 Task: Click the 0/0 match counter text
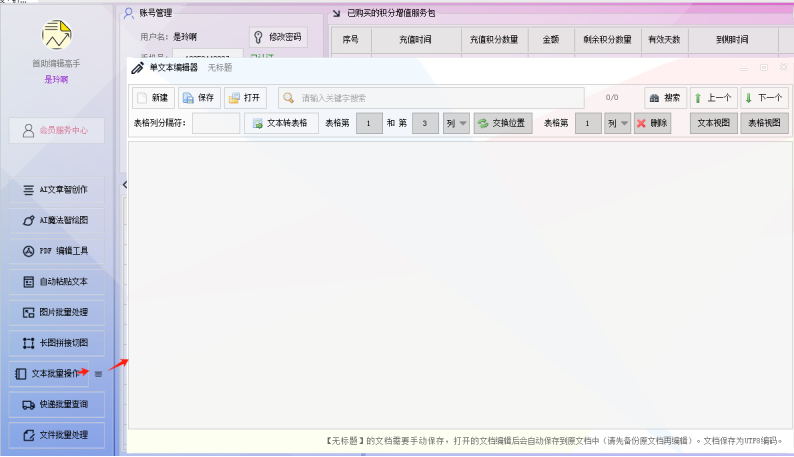pyautogui.click(x=612, y=98)
